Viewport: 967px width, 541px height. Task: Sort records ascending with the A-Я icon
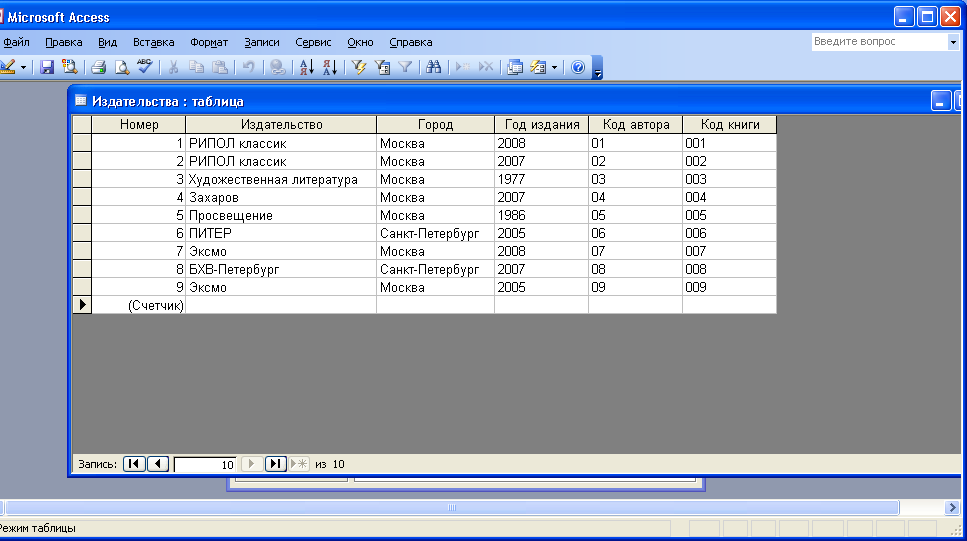[x=307, y=67]
